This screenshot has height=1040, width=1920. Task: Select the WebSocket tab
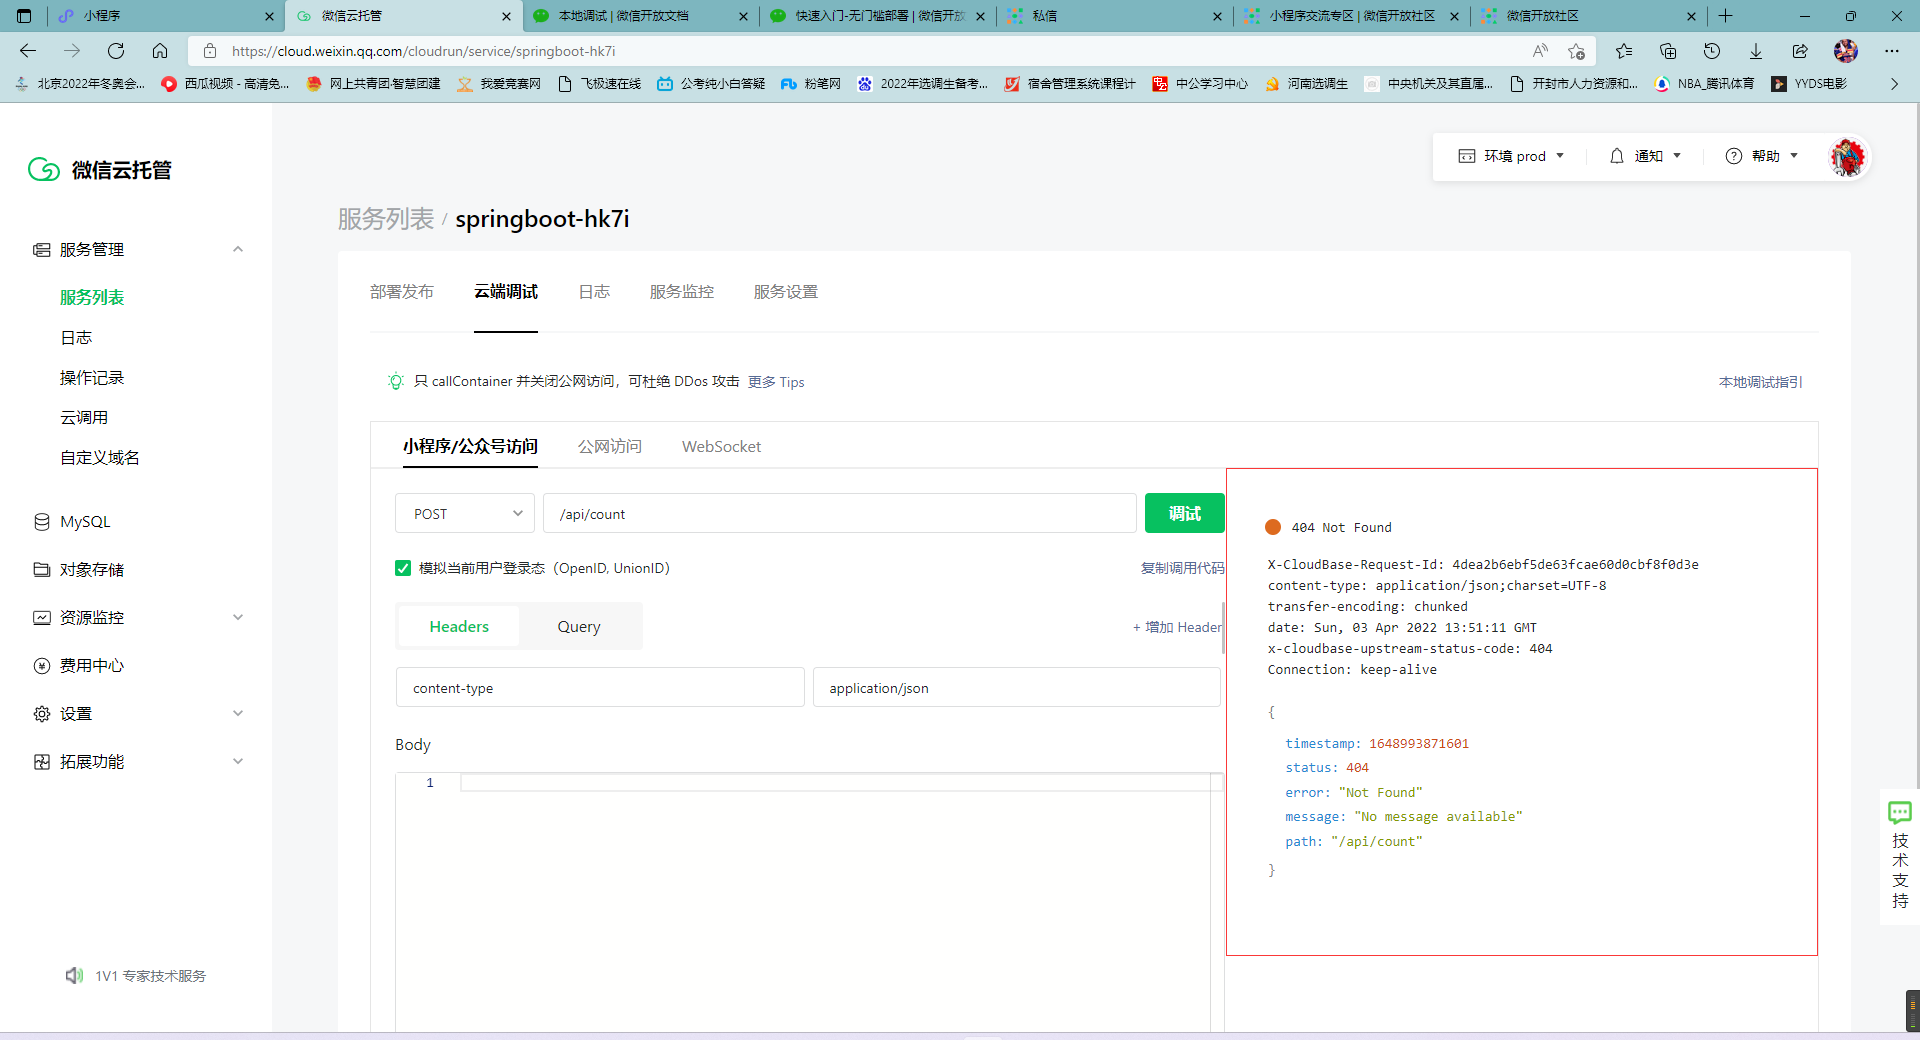point(722,446)
